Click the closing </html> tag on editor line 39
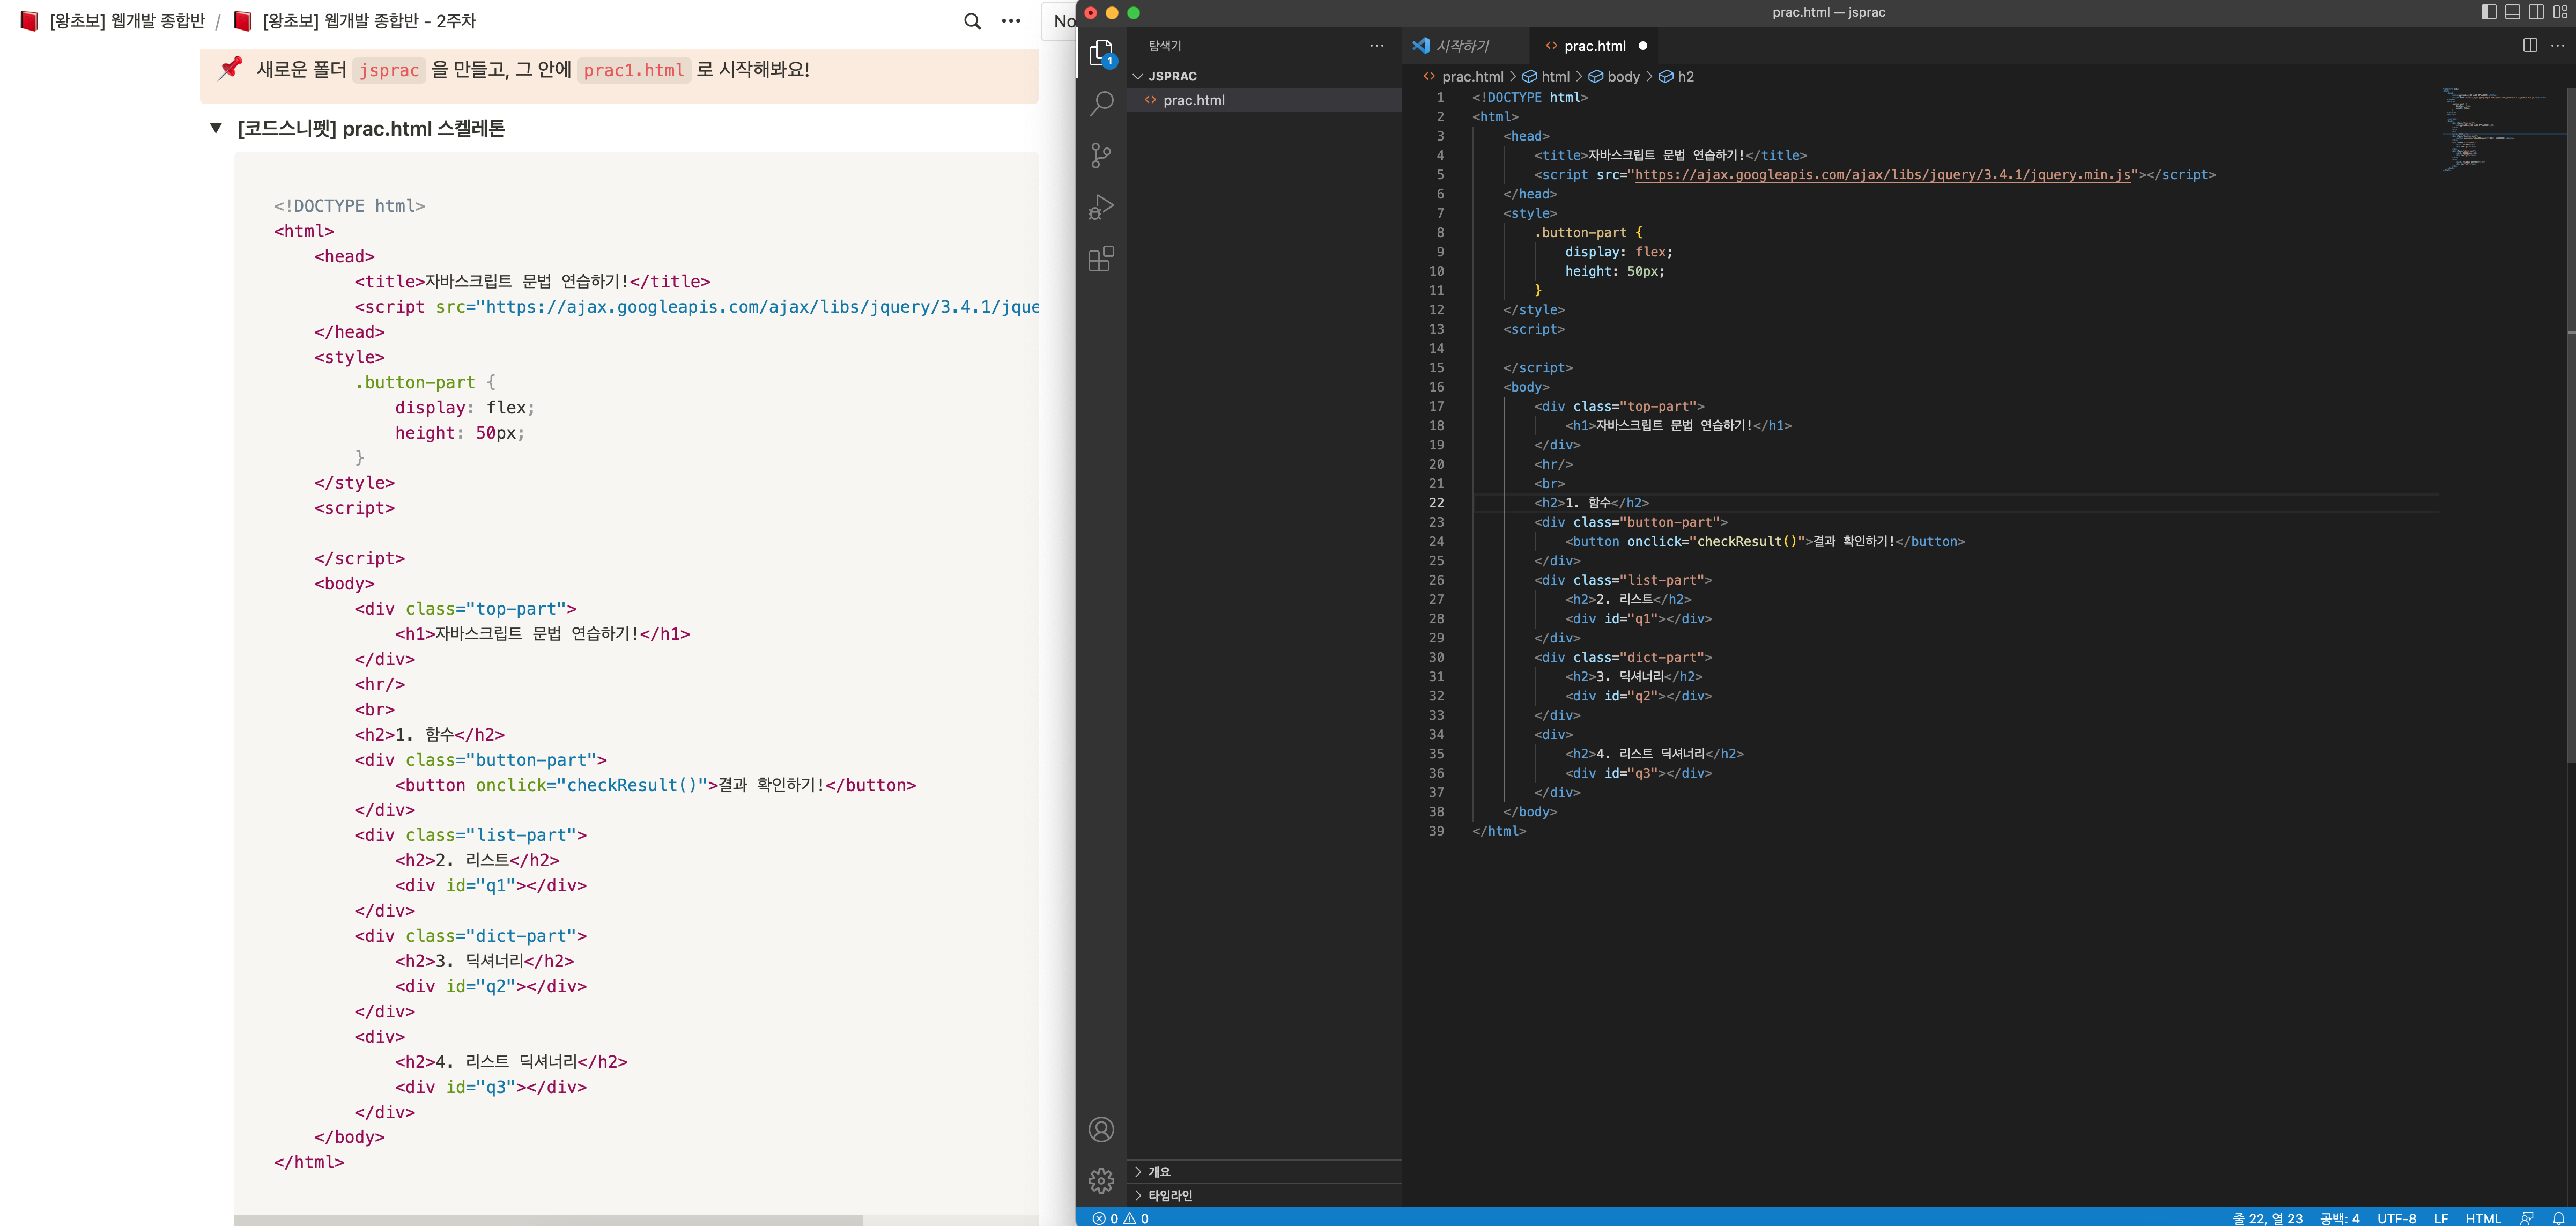The width and height of the screenshot is (2576, 1226). [x=1499, y=831]
